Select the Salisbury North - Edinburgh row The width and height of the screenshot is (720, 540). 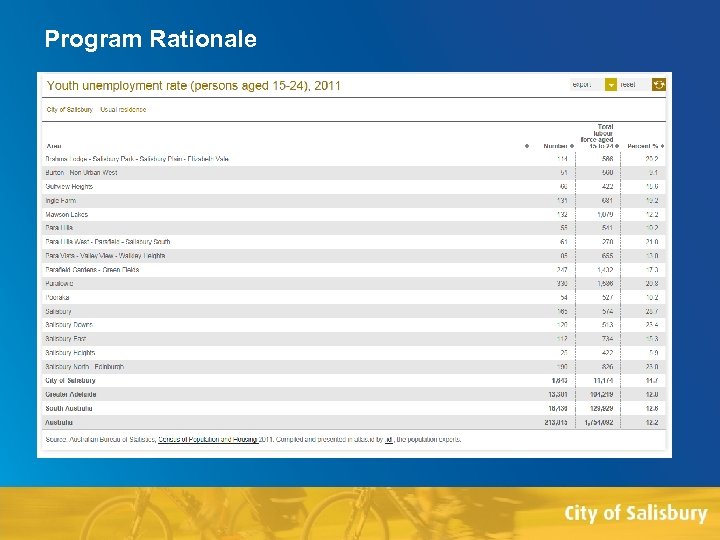(354, 367)
